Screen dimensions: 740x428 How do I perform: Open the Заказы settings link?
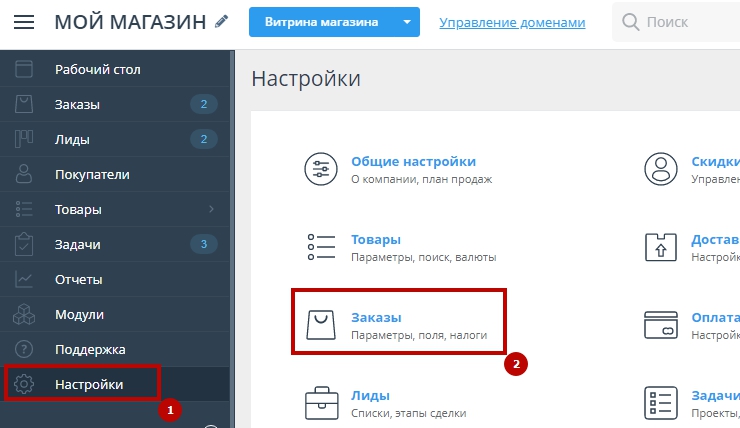point(376,318)
